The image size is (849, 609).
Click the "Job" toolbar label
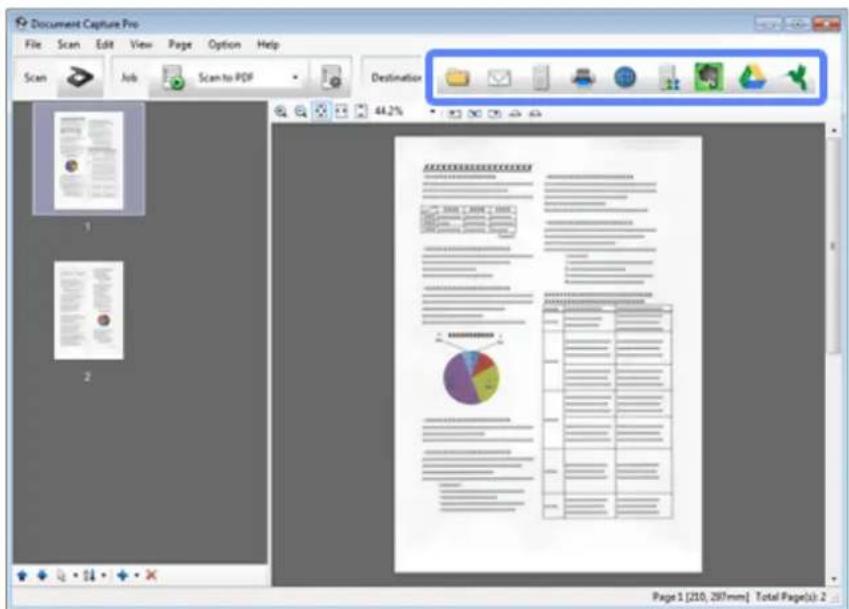[x=129, y=78]
